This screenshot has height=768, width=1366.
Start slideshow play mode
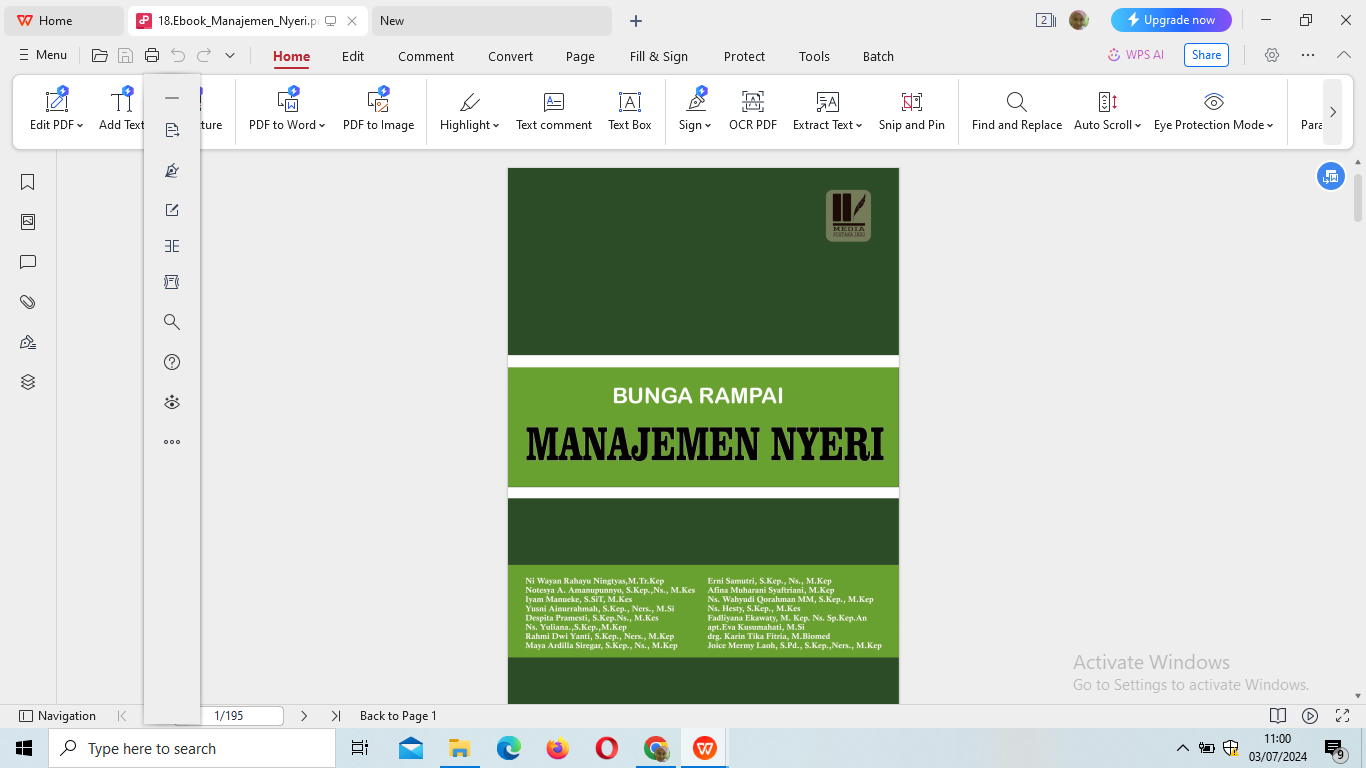pyautogui.click(x=1310, y=716)
